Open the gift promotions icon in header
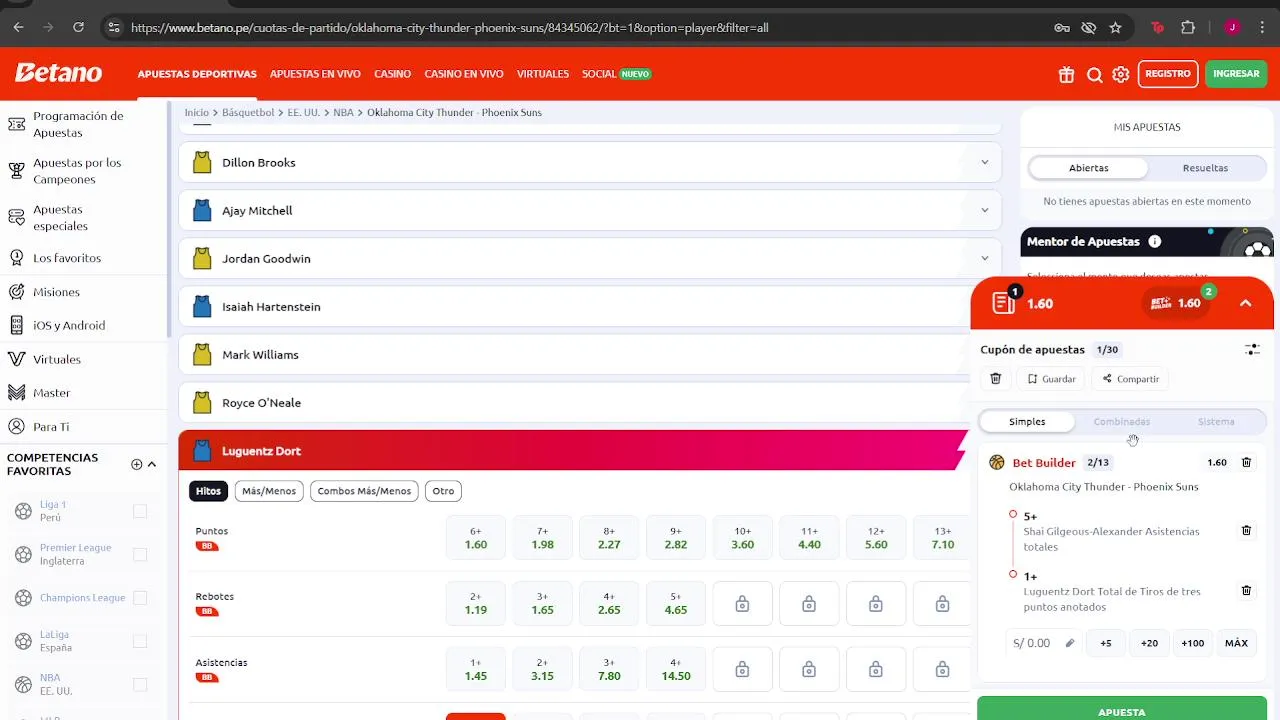The height and width of the screenshot is (720, 1280). [1067, 74]
